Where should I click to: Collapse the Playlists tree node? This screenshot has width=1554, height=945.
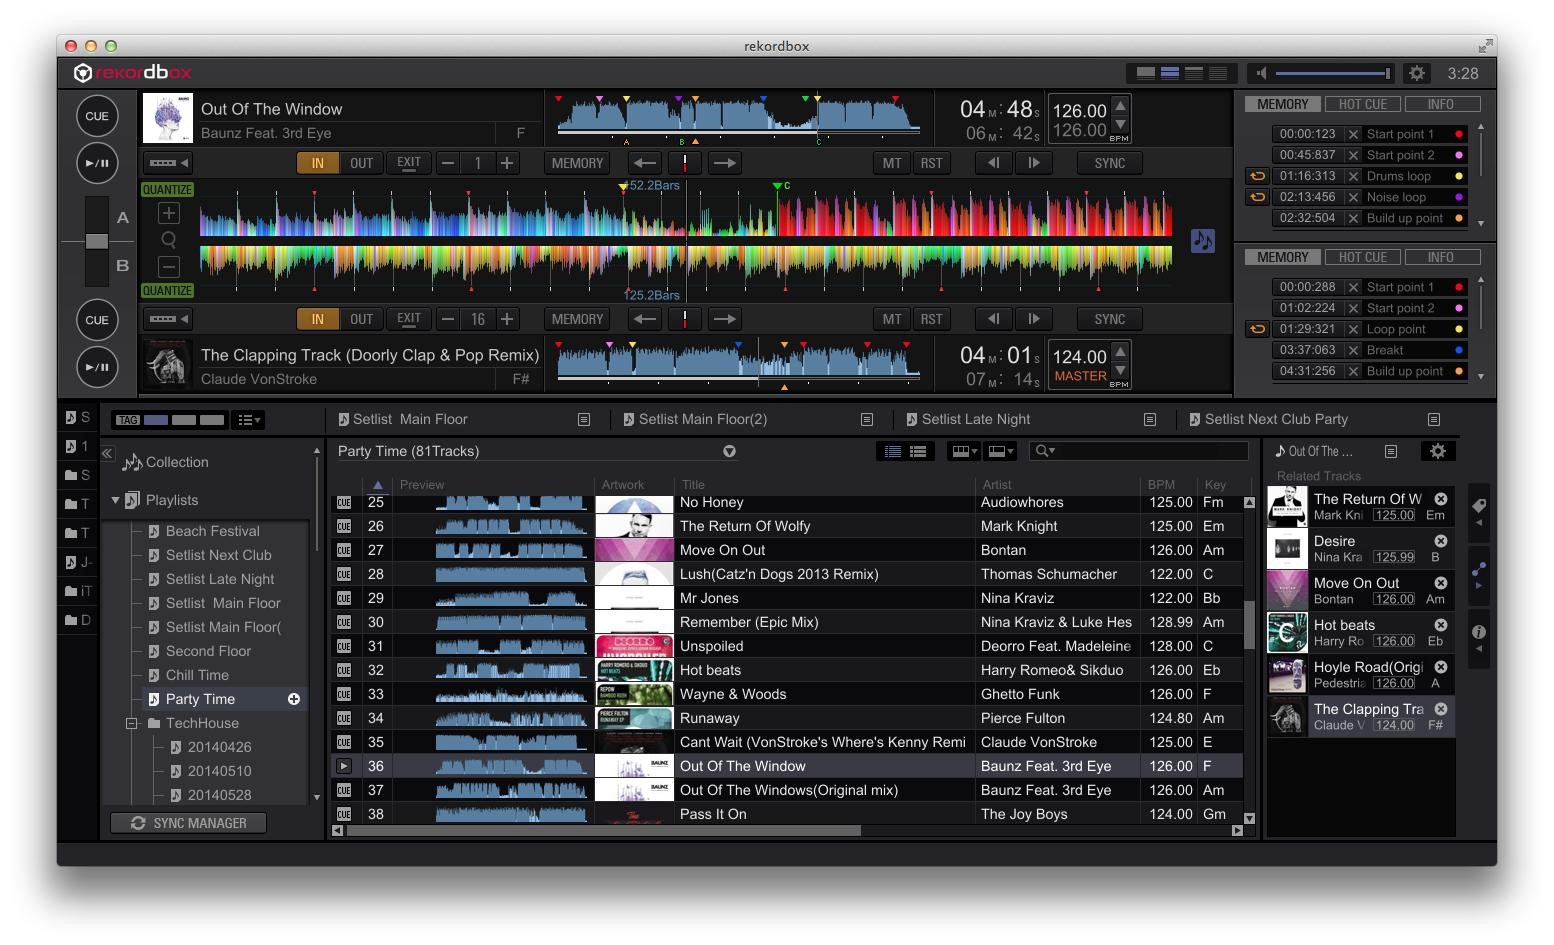115,500
